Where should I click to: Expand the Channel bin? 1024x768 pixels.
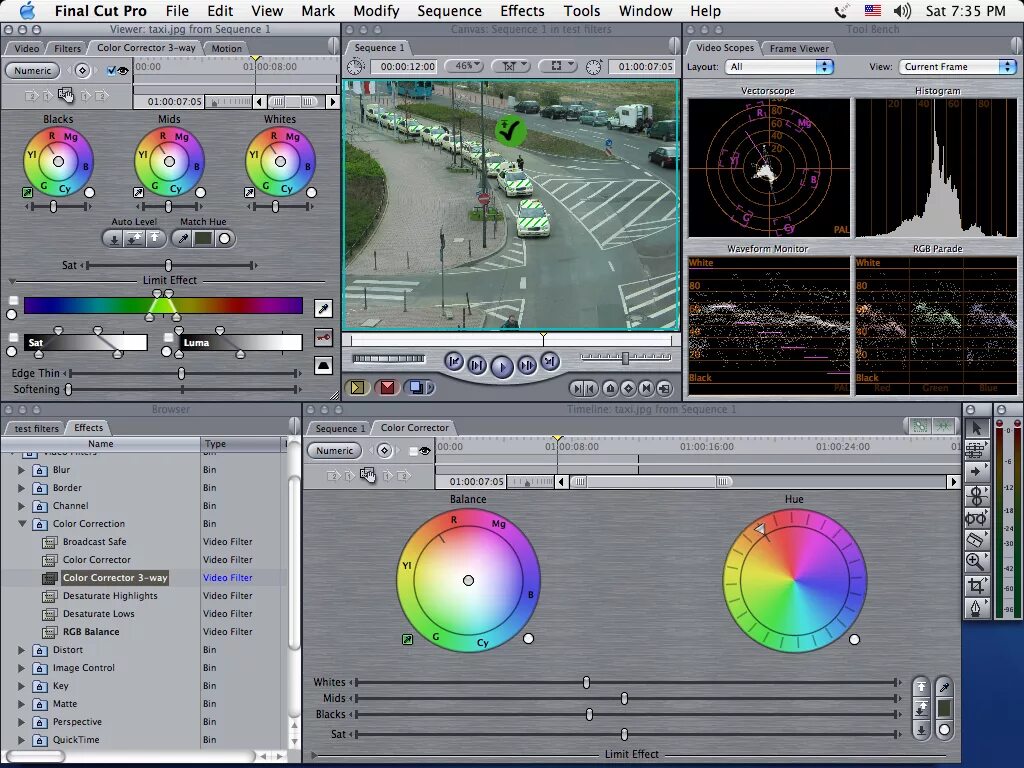(x=22, y=505)
